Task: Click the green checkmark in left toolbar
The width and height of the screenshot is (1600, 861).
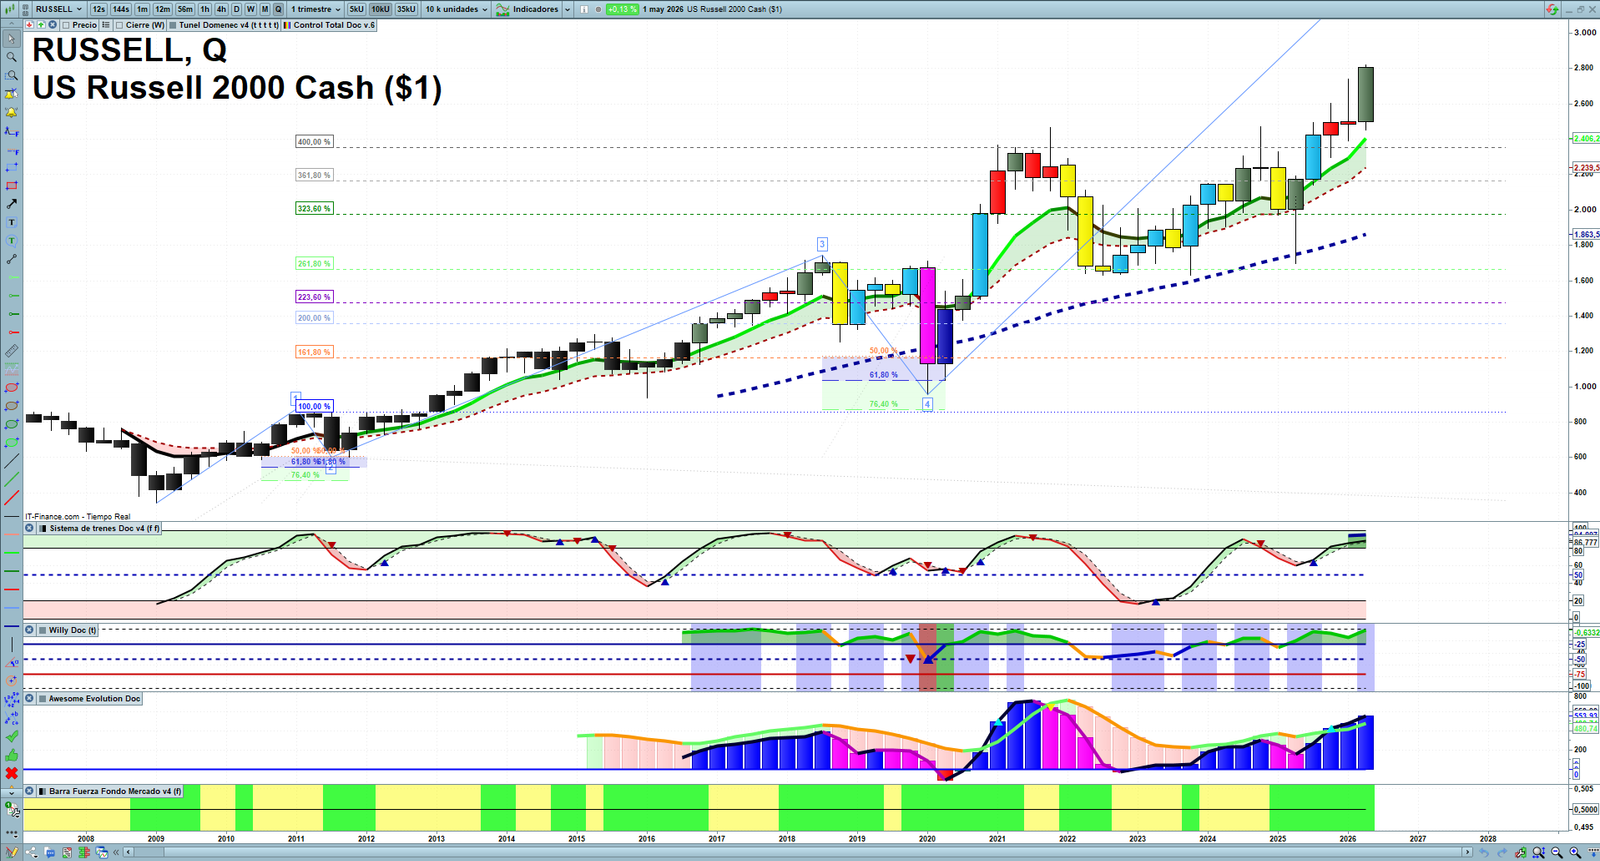Action: 11,736
